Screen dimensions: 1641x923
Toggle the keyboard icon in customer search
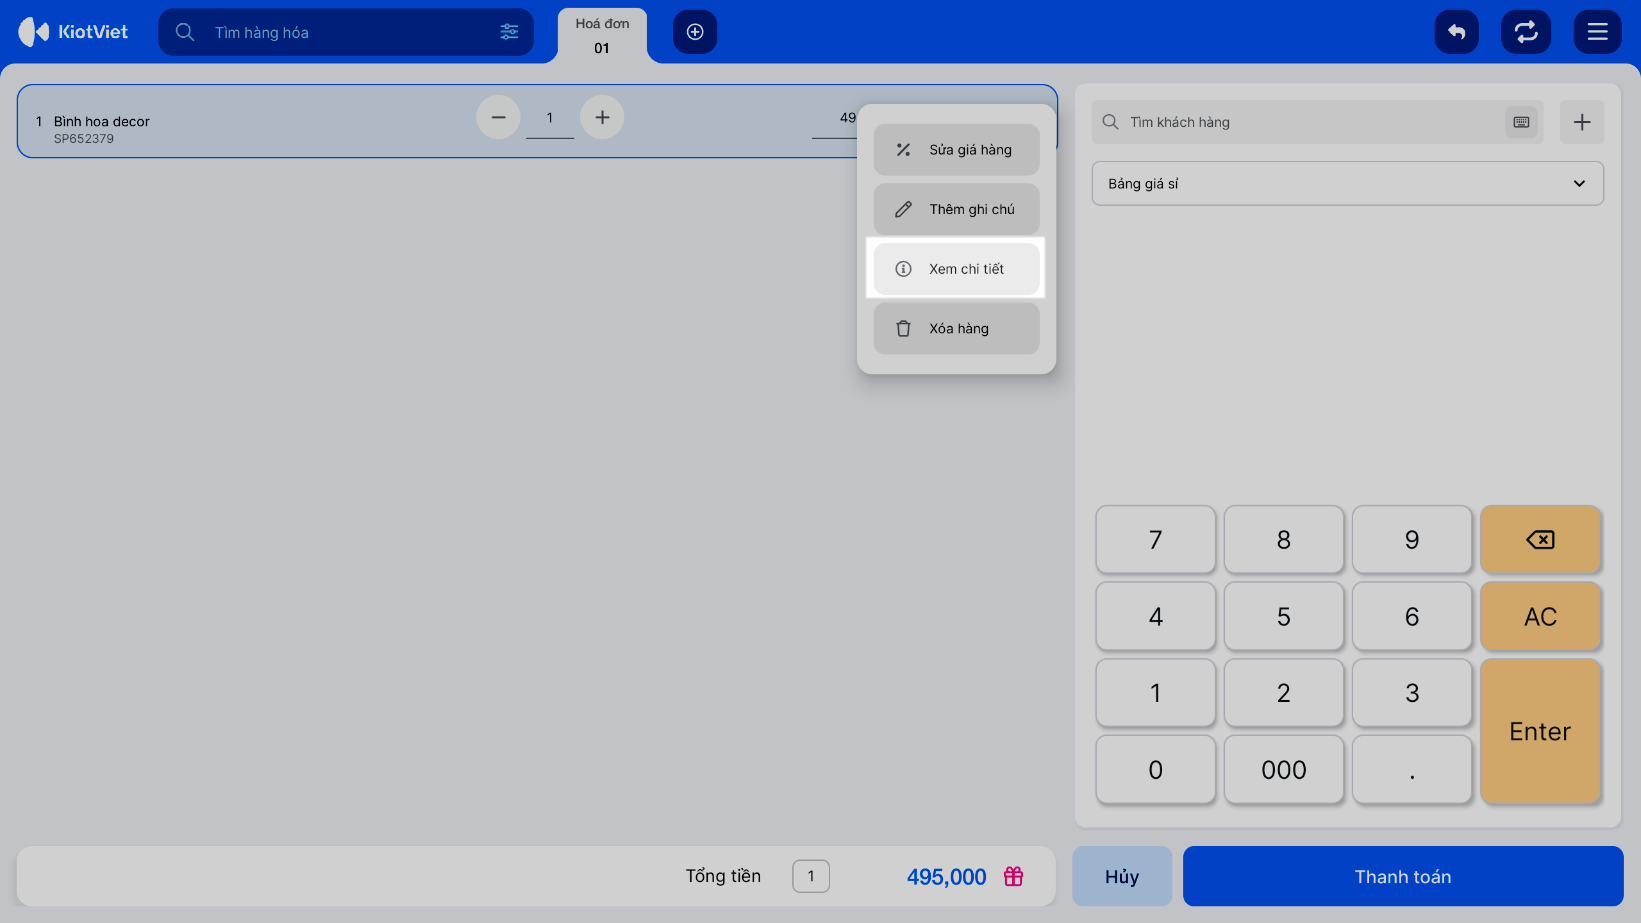pyautogui.click(x=1521, y=122)
